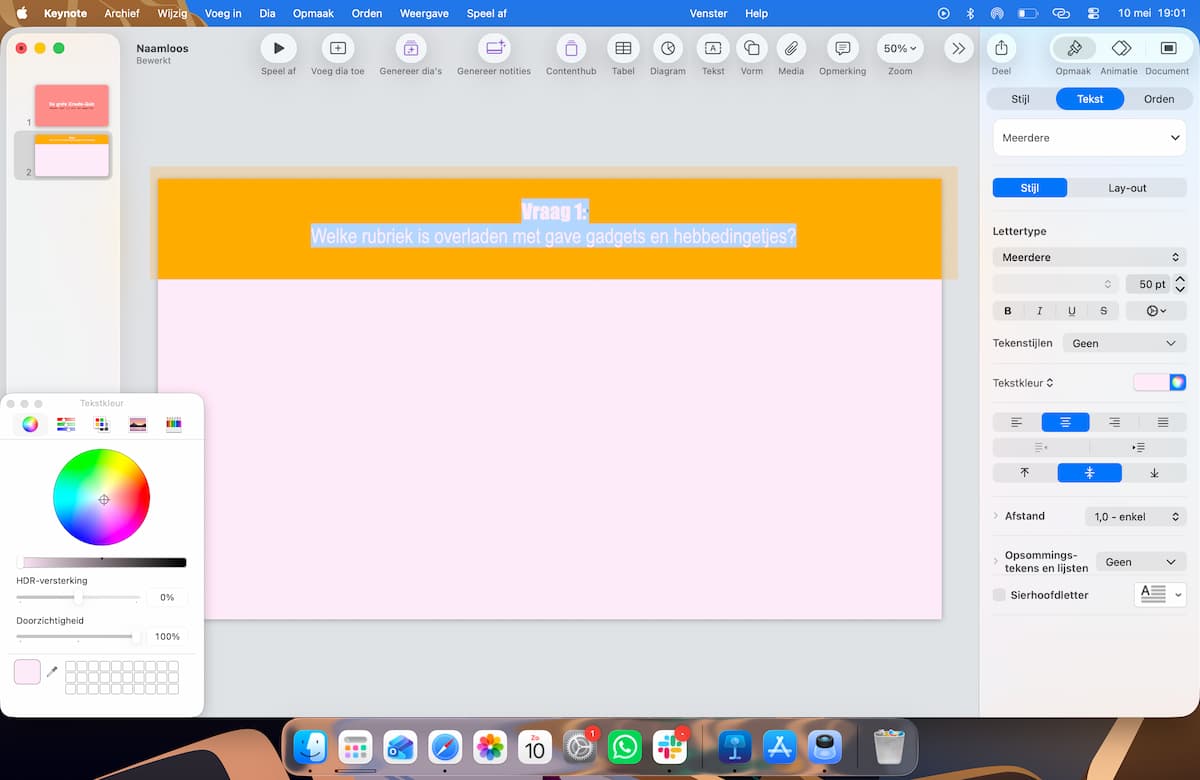The width and height of the screenshot is (1200, 780).
Task: Click the opacity 100% field
Action: [x=167, y=636]
